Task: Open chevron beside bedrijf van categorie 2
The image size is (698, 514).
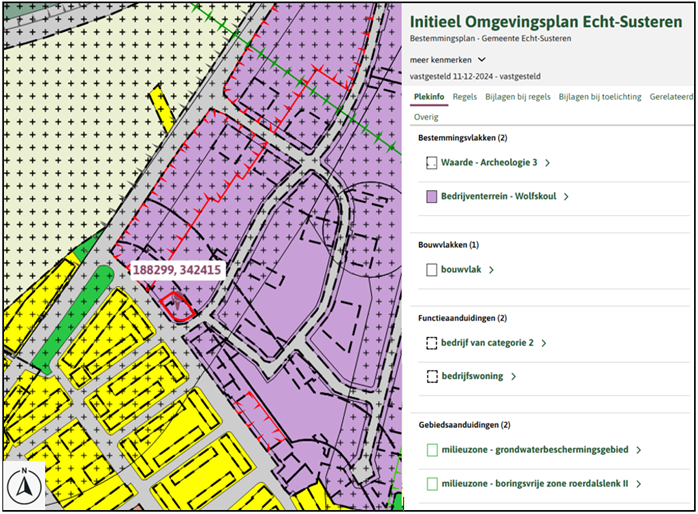Action: (x=544, y=344)
